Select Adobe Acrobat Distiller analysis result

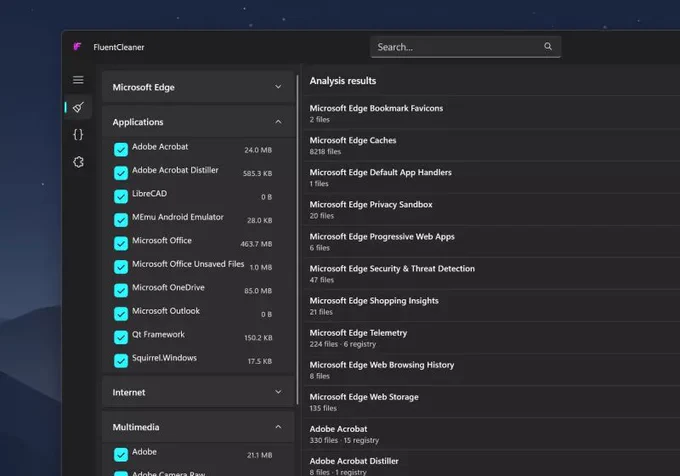[492, 463]
